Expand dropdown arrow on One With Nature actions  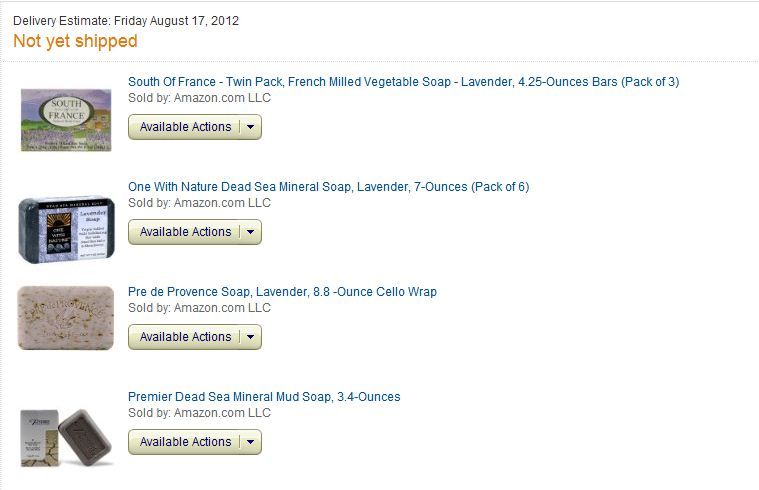250,232
